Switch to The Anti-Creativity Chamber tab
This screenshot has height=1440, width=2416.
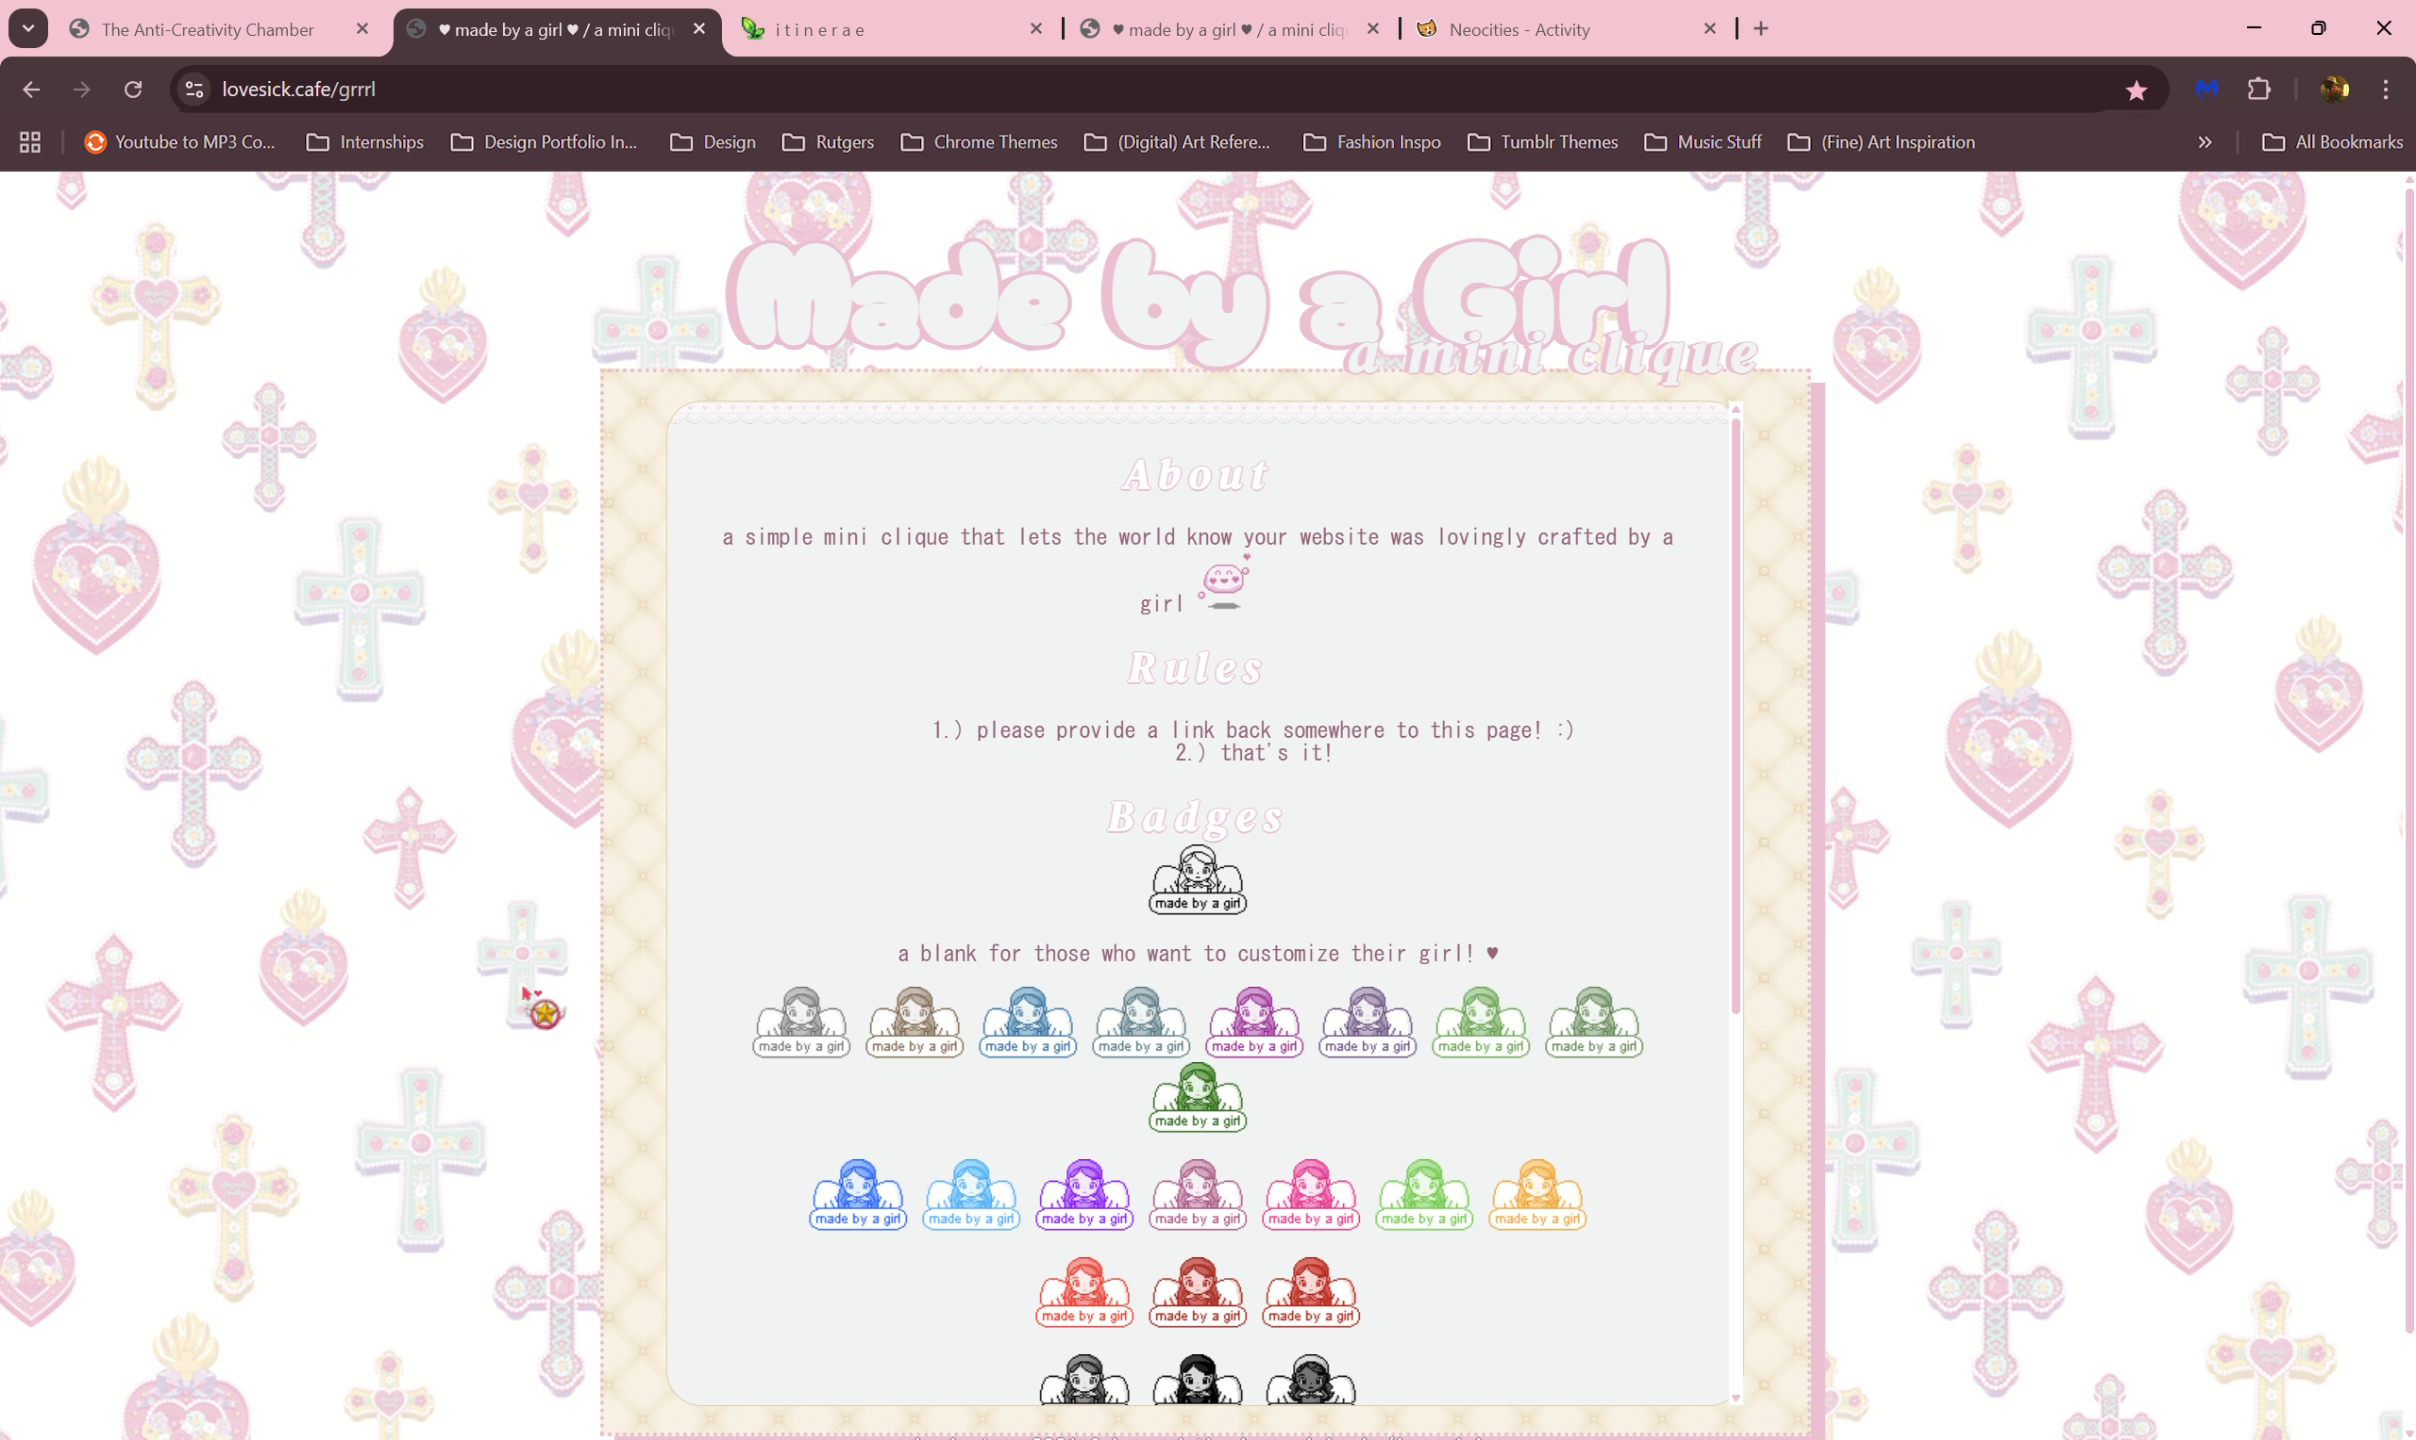pos(208,29)
